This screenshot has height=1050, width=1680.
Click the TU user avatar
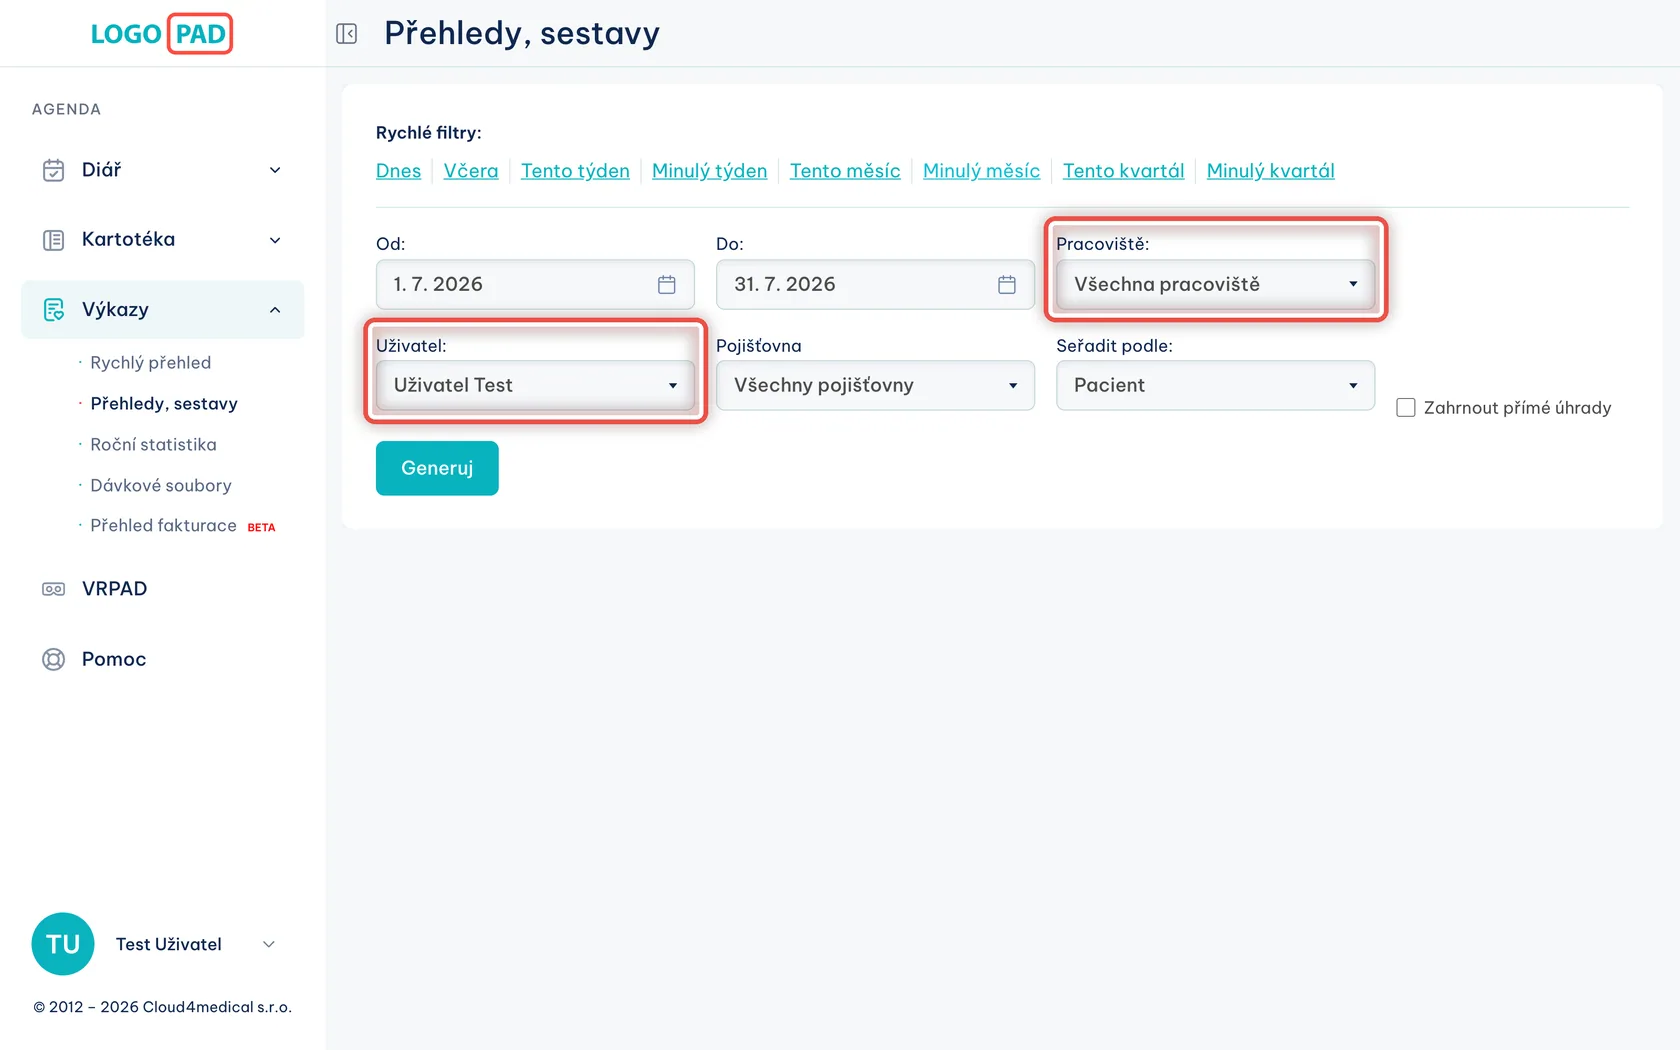click(63, 944)
